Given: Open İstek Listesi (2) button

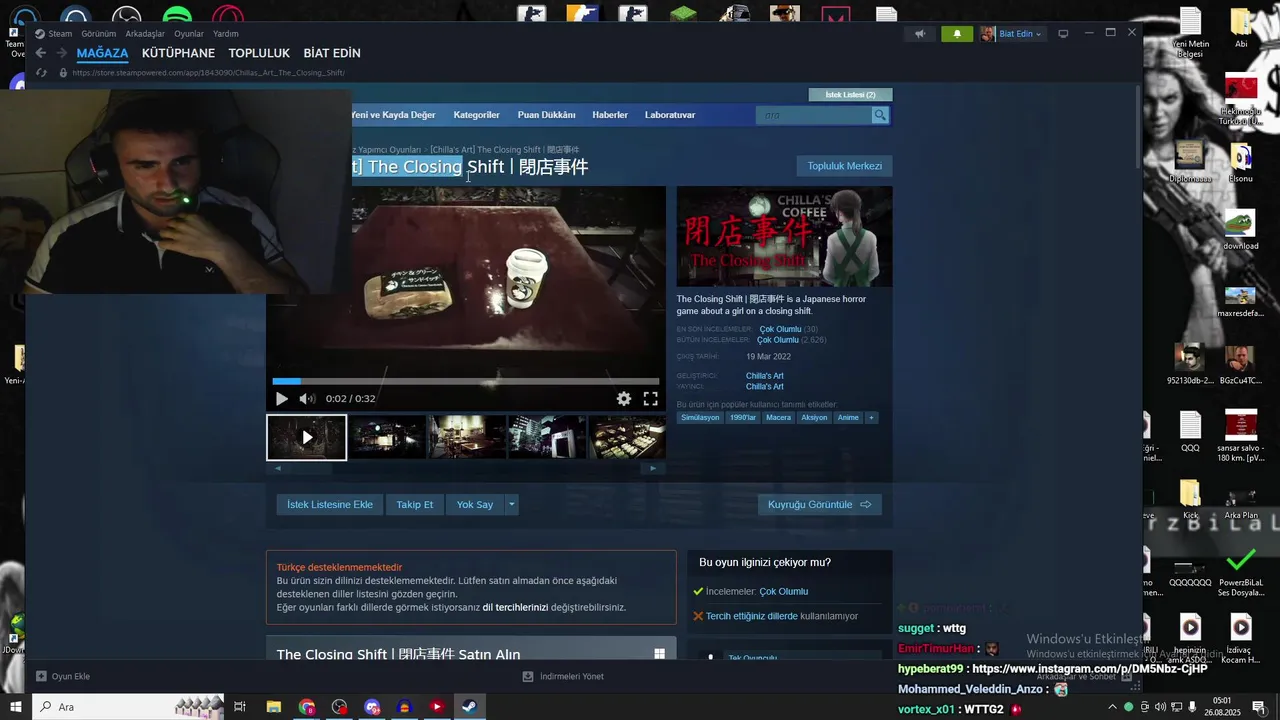Looking at the screenshot, I should [850, 95].
